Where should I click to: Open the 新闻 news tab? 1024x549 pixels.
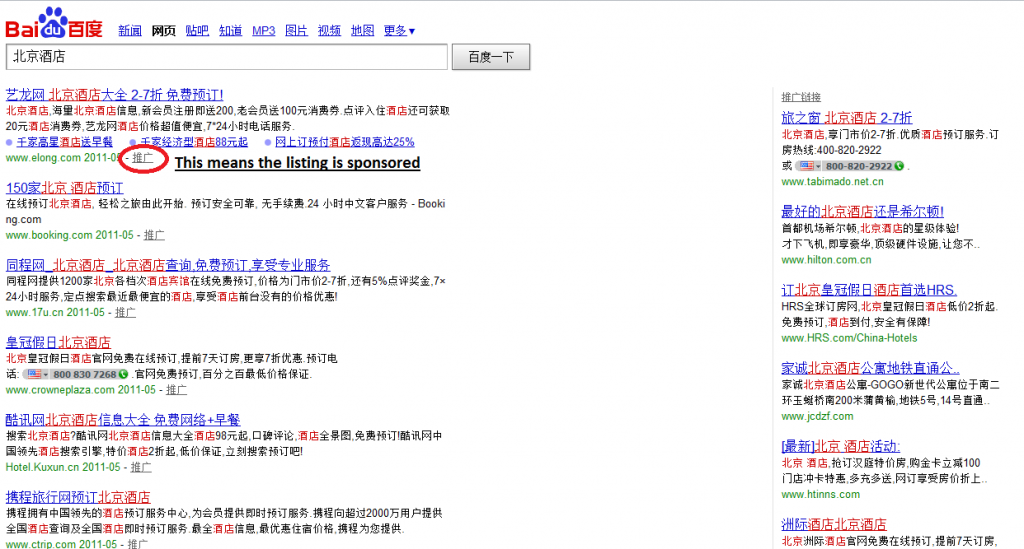(130, 31)
